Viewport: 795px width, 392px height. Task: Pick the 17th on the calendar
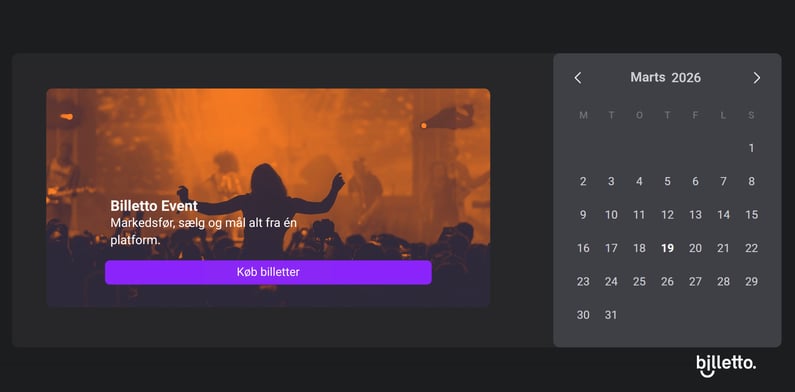click(611, 248)
